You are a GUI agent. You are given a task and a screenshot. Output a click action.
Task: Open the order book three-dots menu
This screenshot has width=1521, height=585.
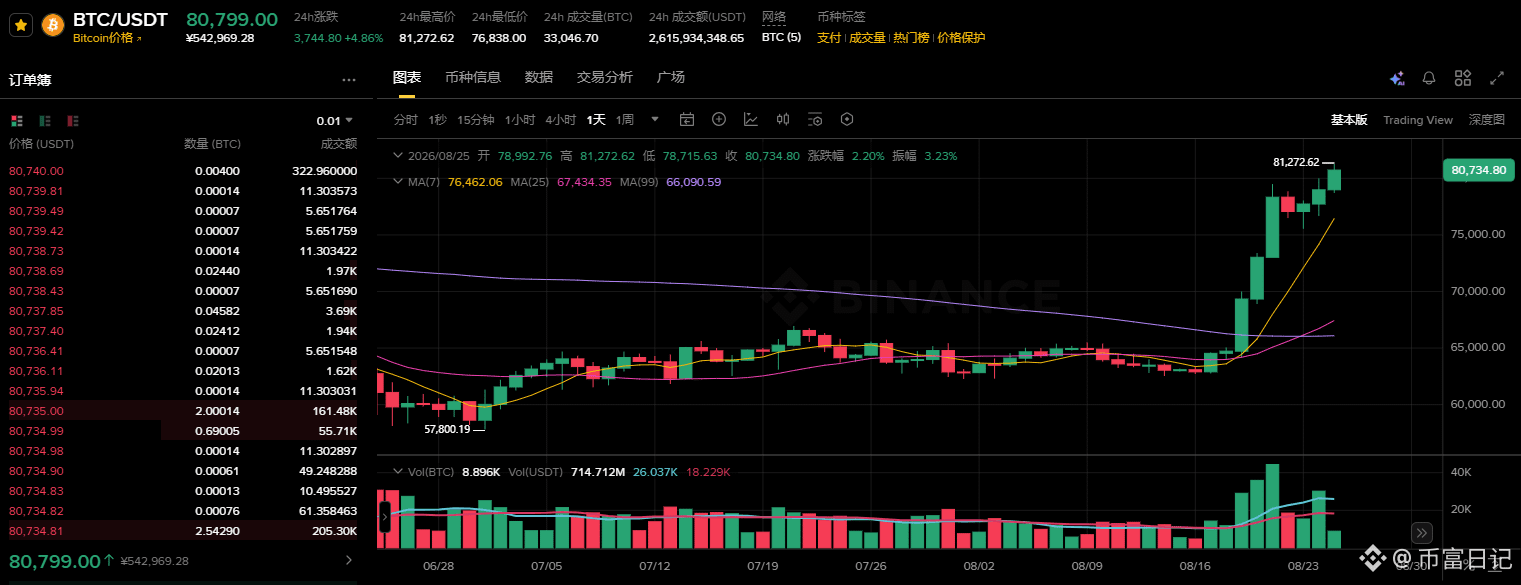[x=349, y=80]
